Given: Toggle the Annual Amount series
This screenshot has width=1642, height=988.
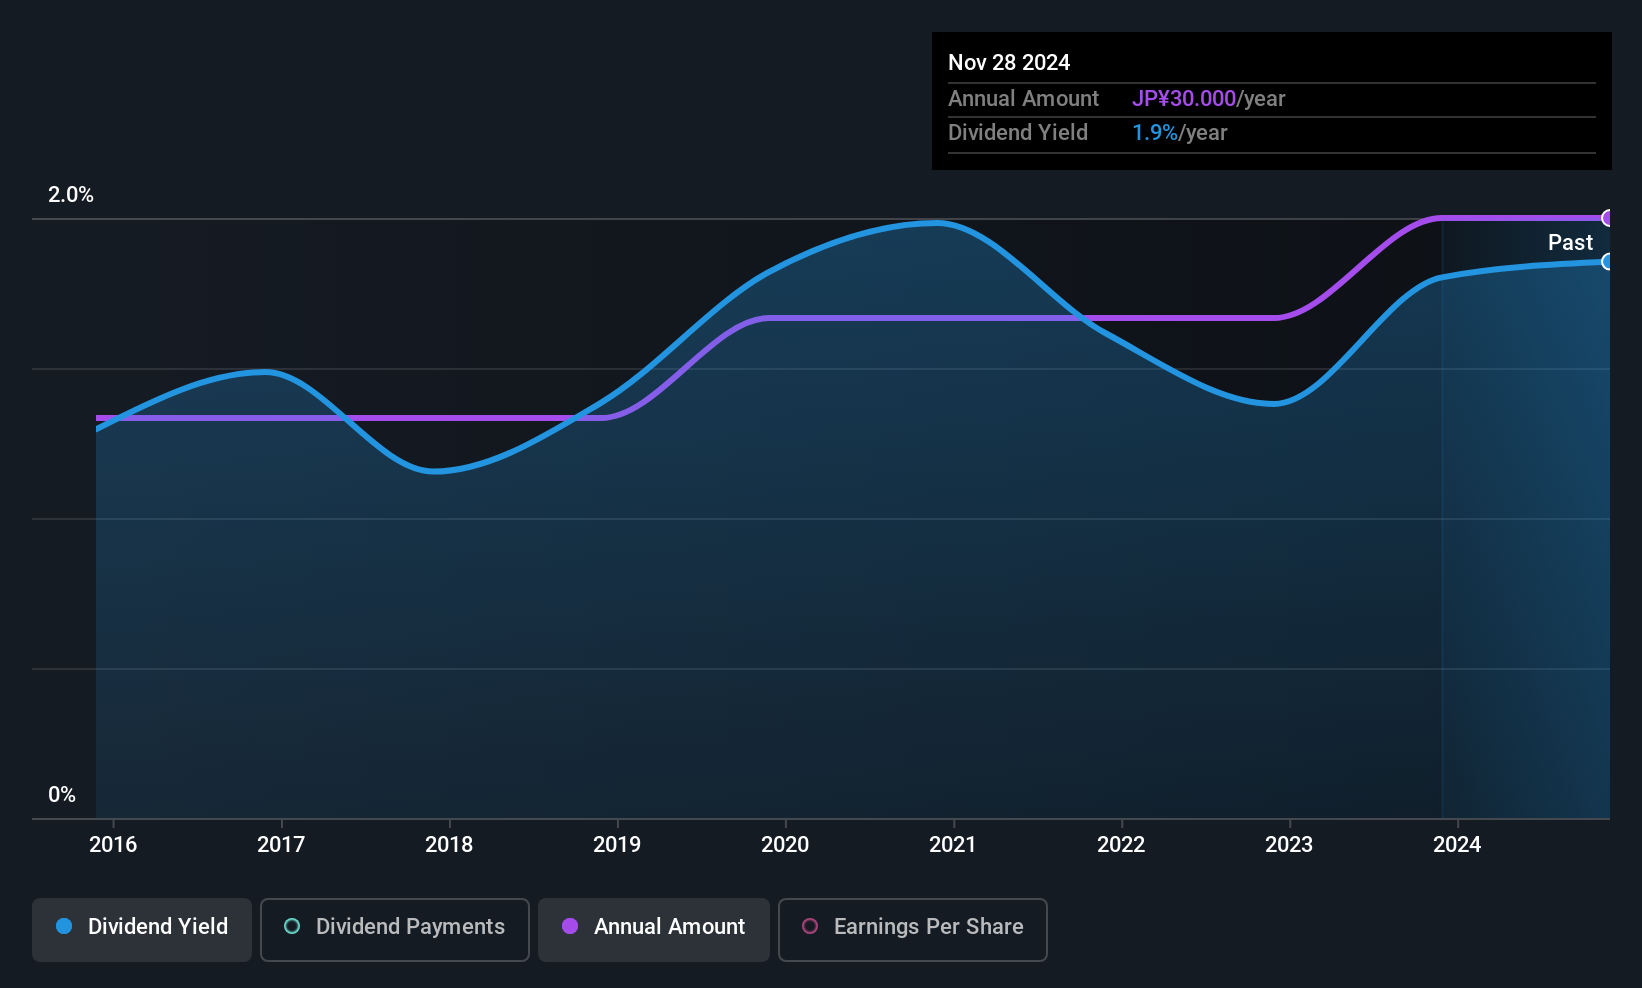Looking at the screenshot, I should 654,930.
